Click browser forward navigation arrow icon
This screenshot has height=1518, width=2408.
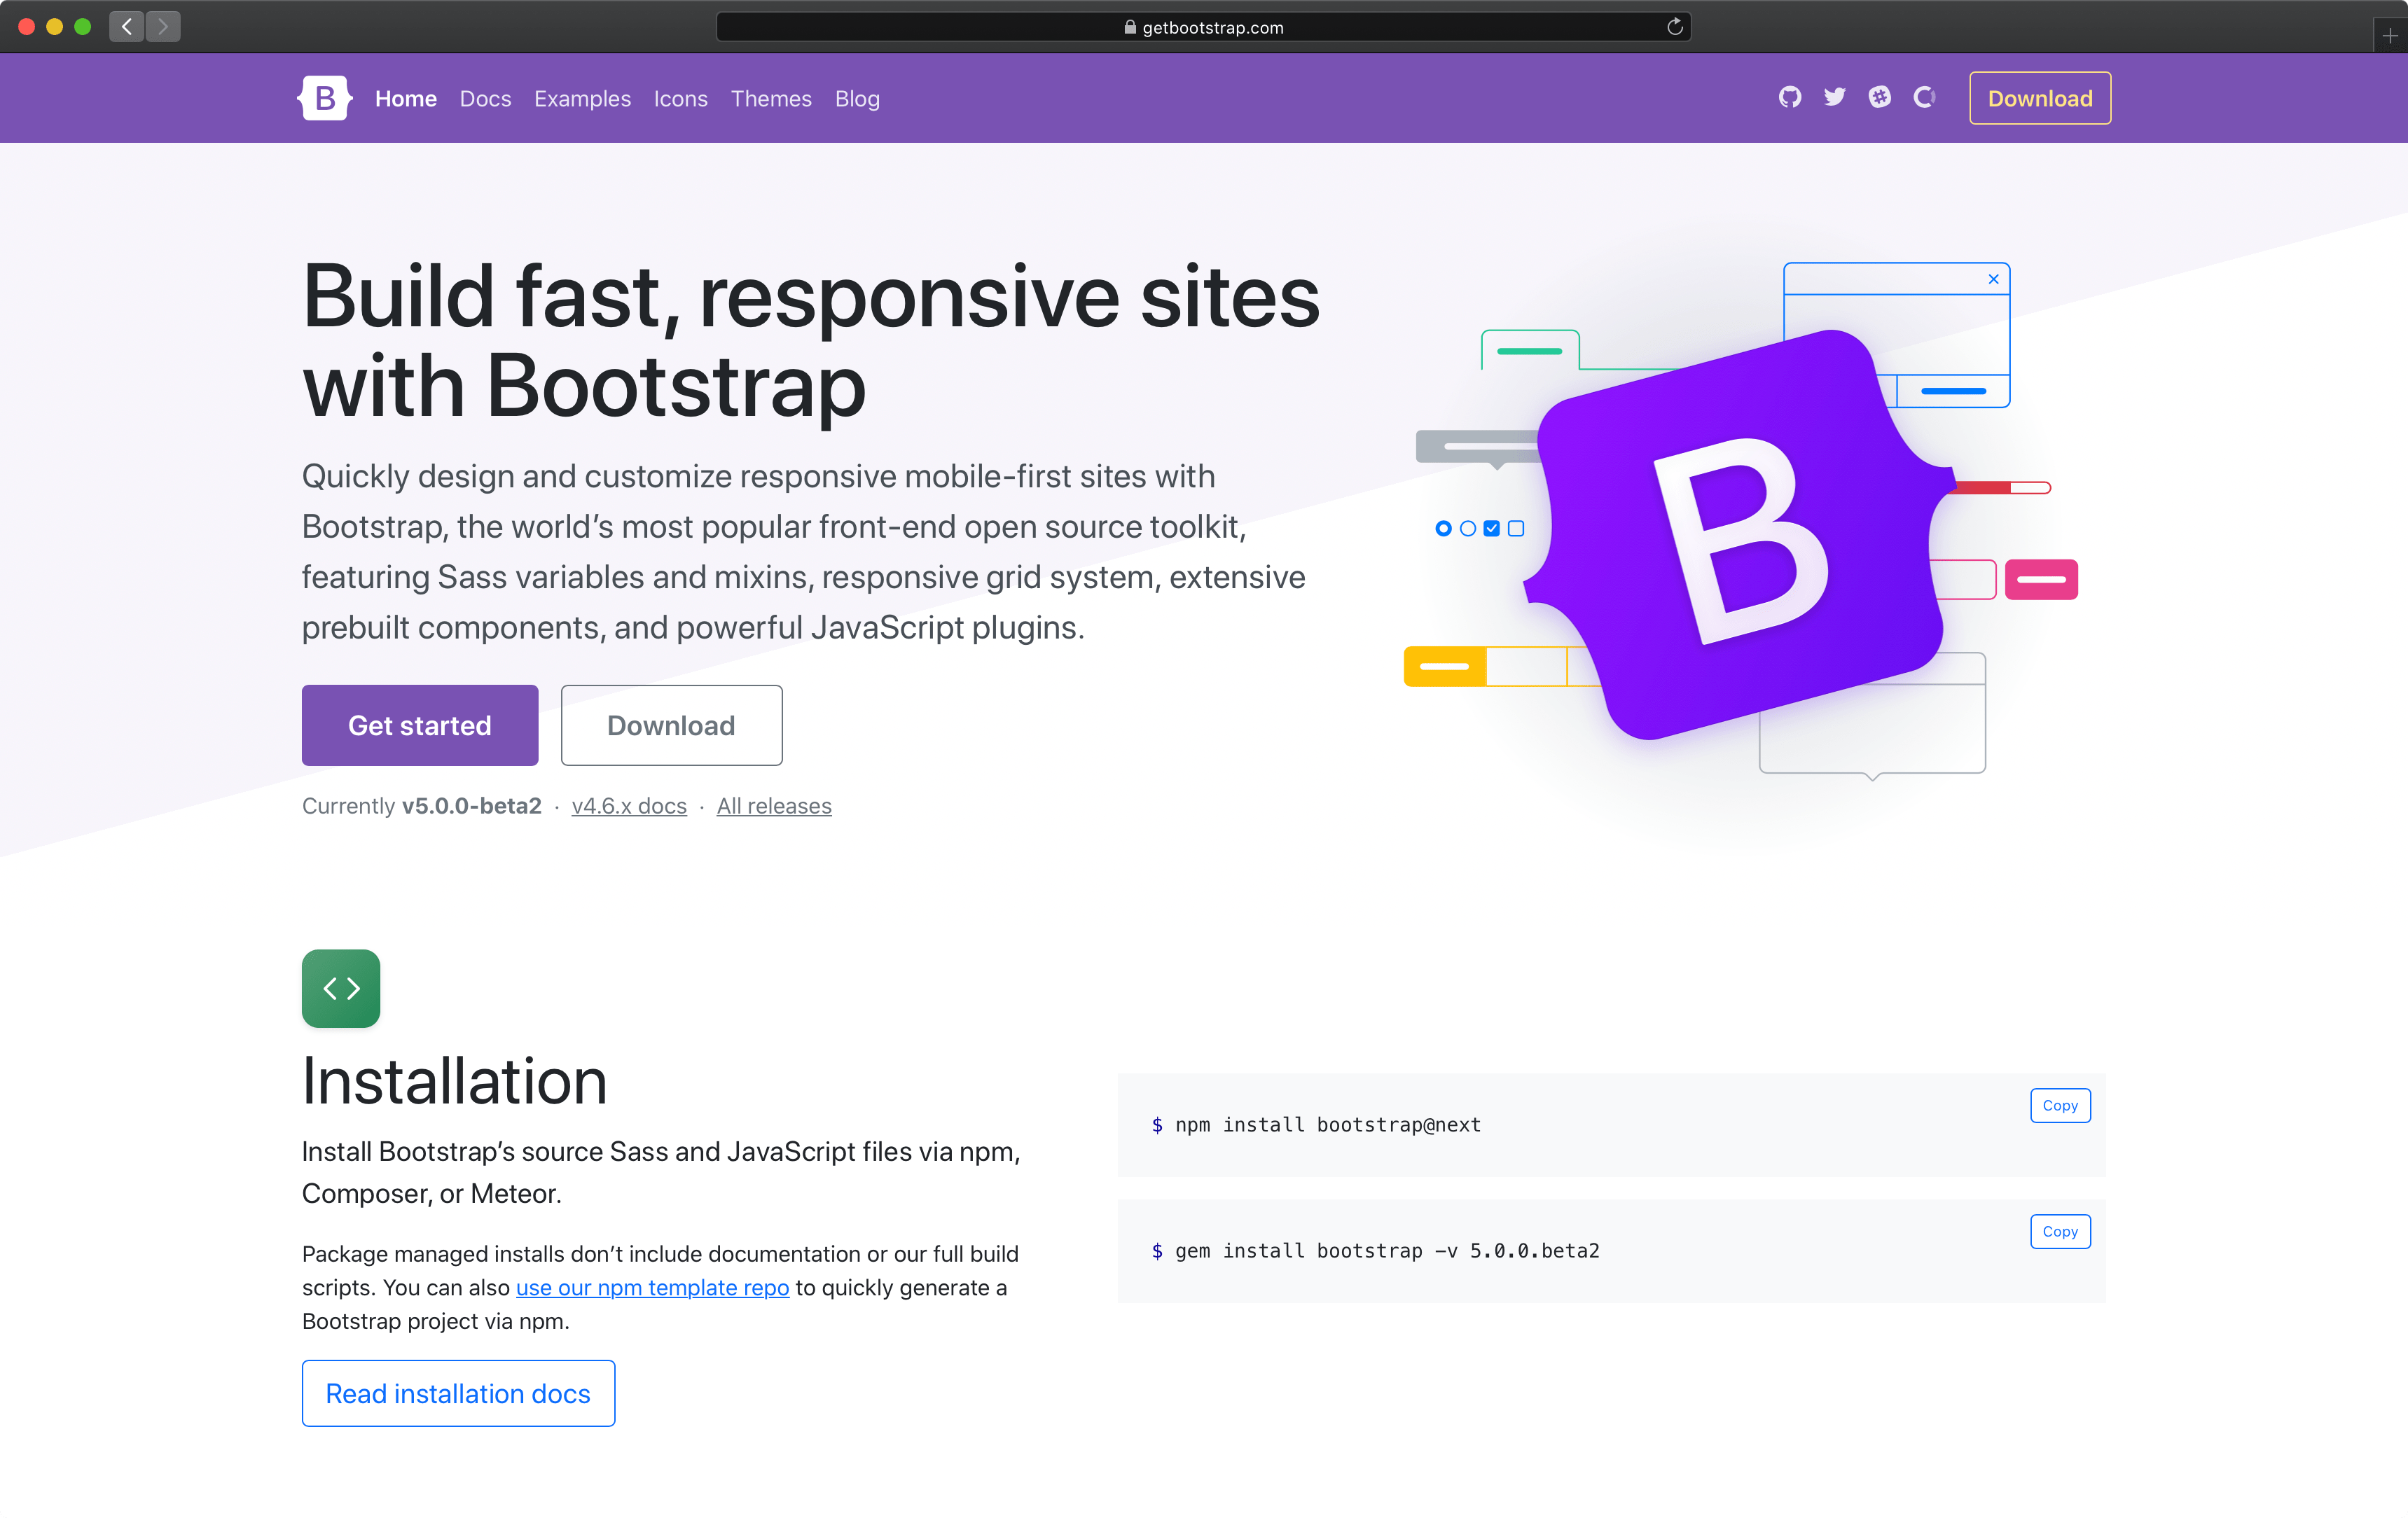click(165, 26)
